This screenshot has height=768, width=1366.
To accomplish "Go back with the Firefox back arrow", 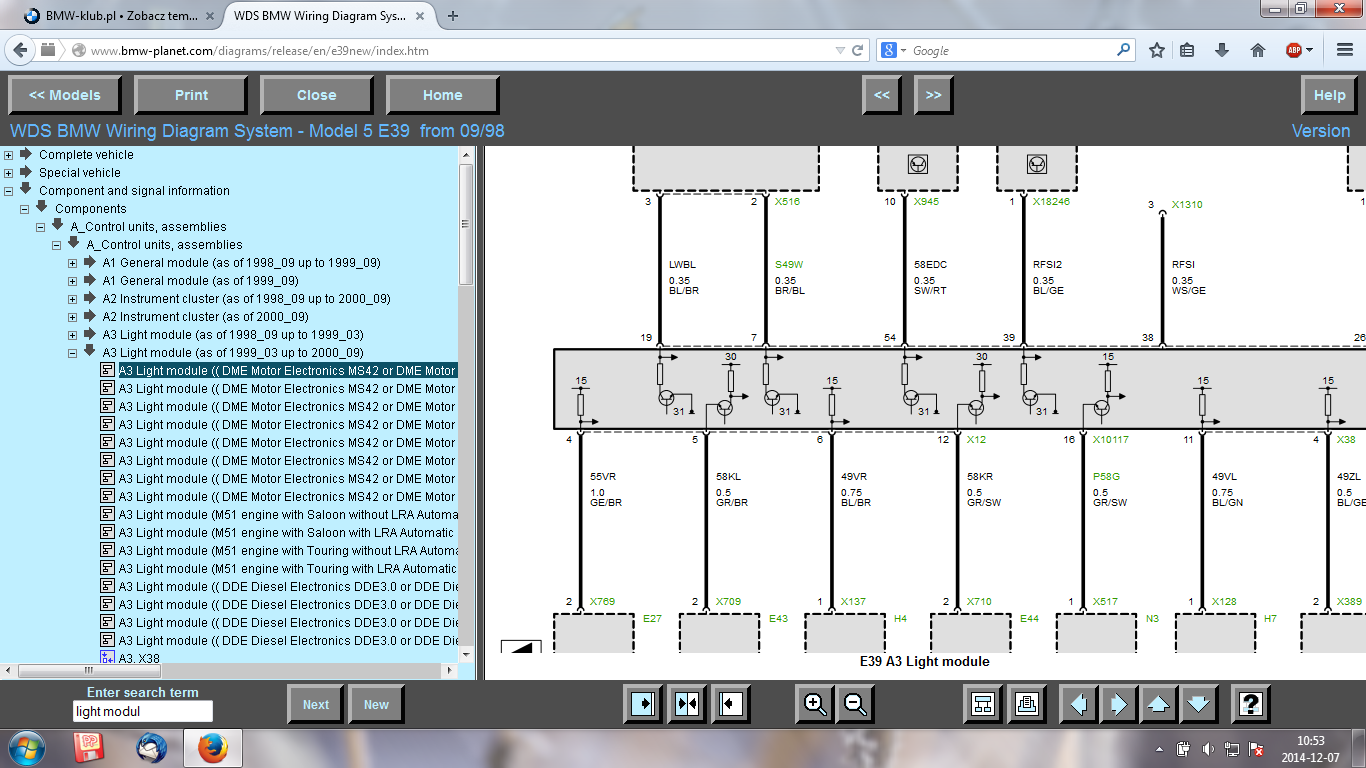I will pyautogui.click(x=22, y=50).
